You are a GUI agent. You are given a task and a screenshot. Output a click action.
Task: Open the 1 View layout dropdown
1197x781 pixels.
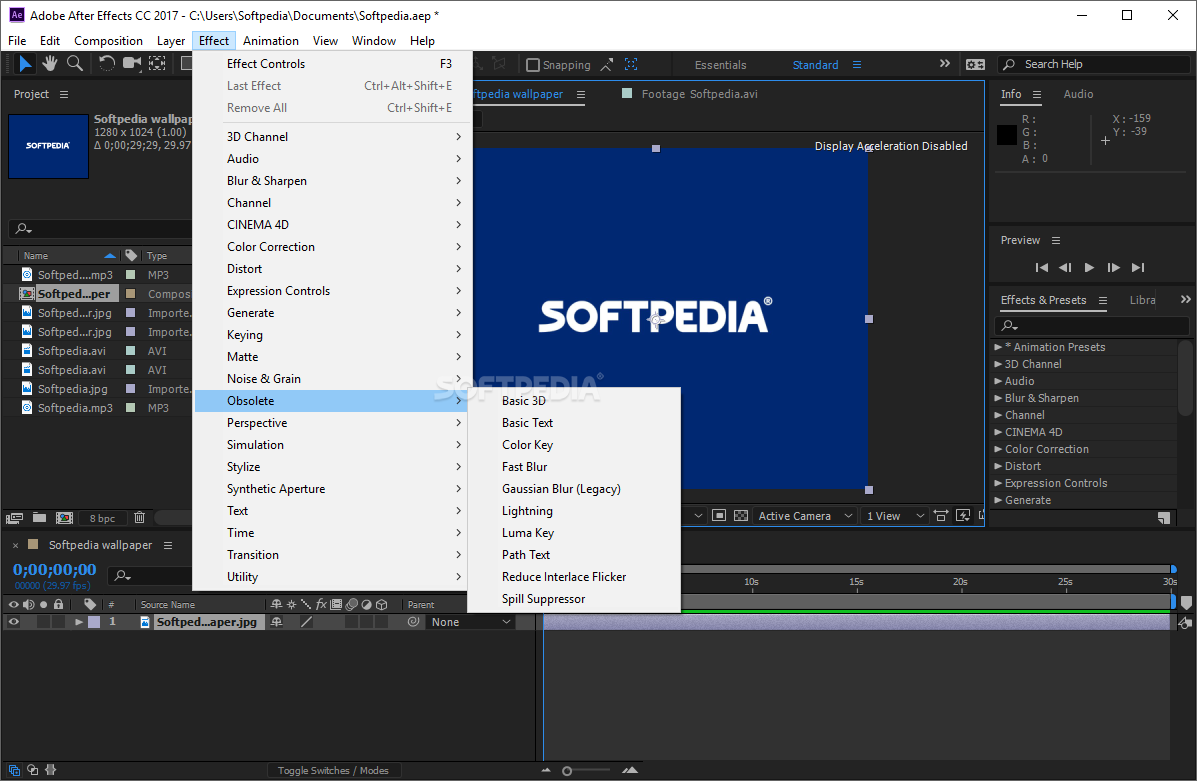(895, 516)
